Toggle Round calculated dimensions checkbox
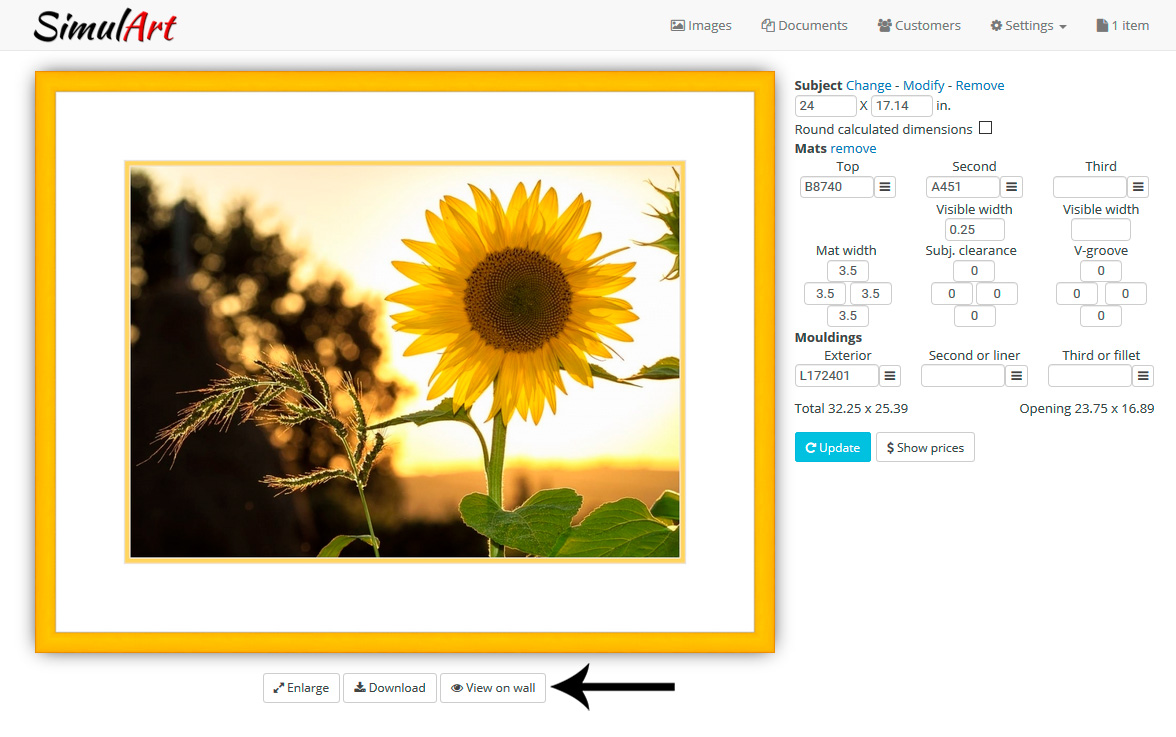Viewport: 1176px width, 737px height. (x=986, y=128)
